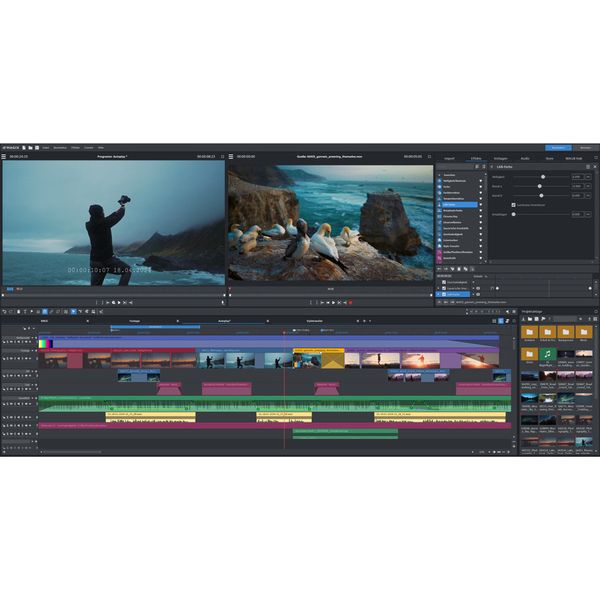The height and width of the screenshot is (600, 600).
Task: Click the chain link icon in timeline toolbar
Action: (52, 312)
